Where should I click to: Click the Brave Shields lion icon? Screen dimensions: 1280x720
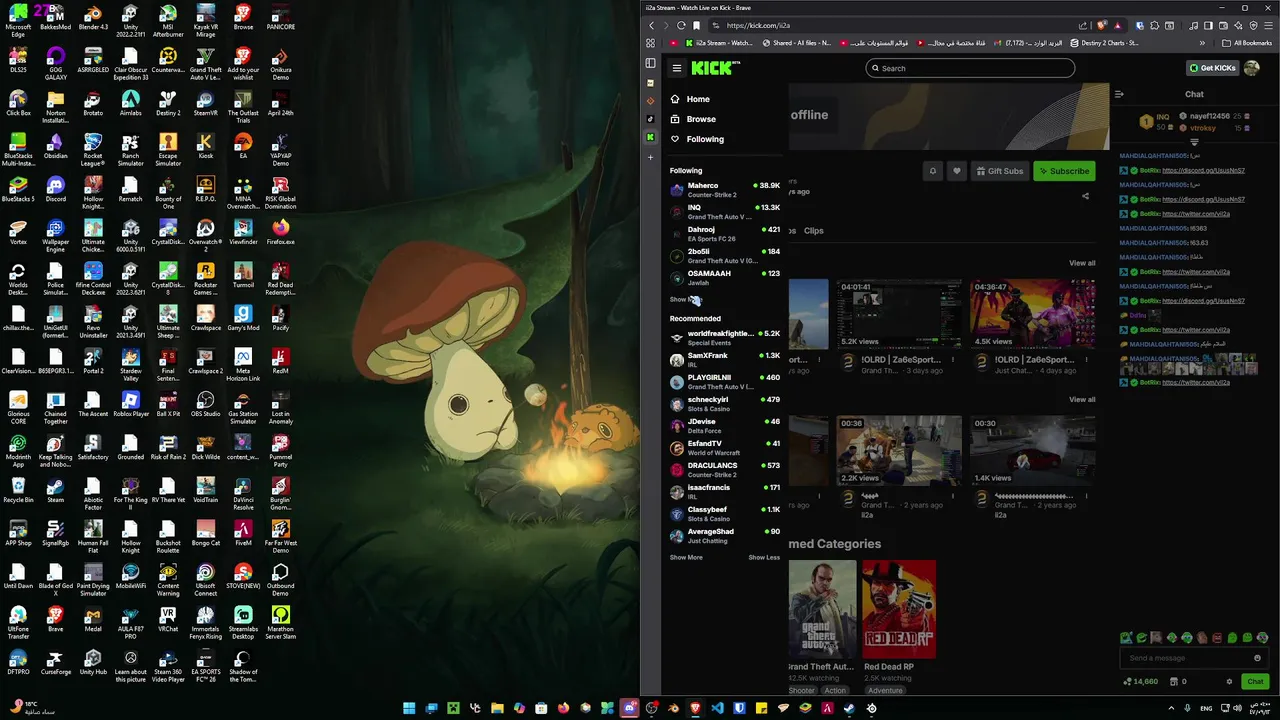(x=1101, y=25)
